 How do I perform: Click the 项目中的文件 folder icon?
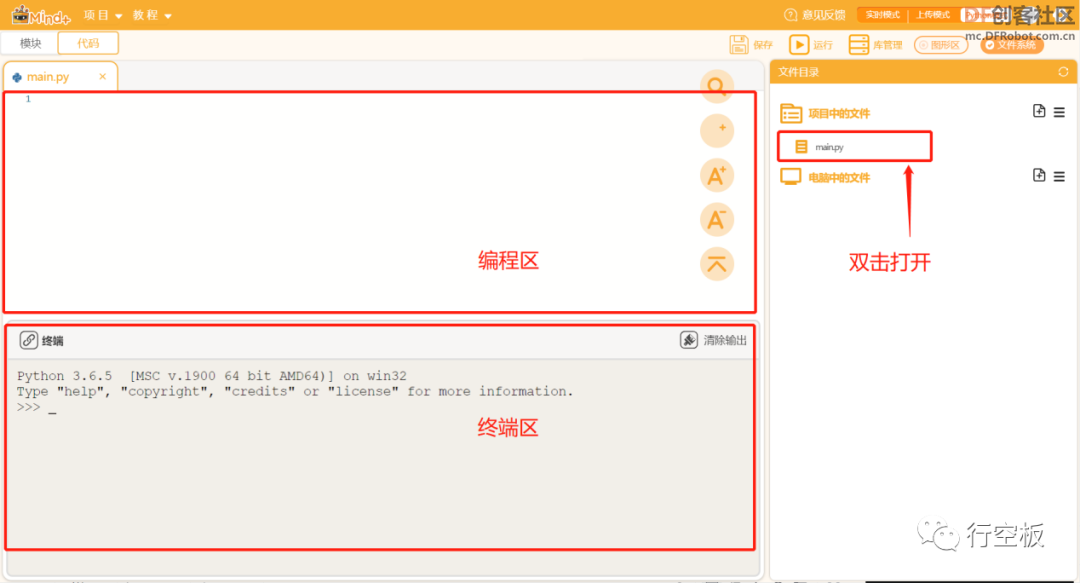tap(791, 113)
